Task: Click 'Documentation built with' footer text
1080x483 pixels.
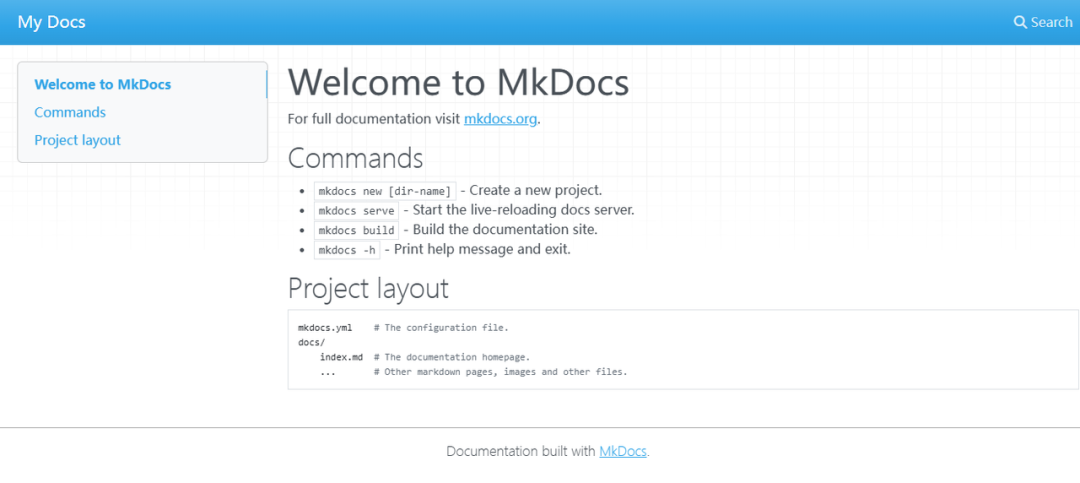Action: click(521, 452)
